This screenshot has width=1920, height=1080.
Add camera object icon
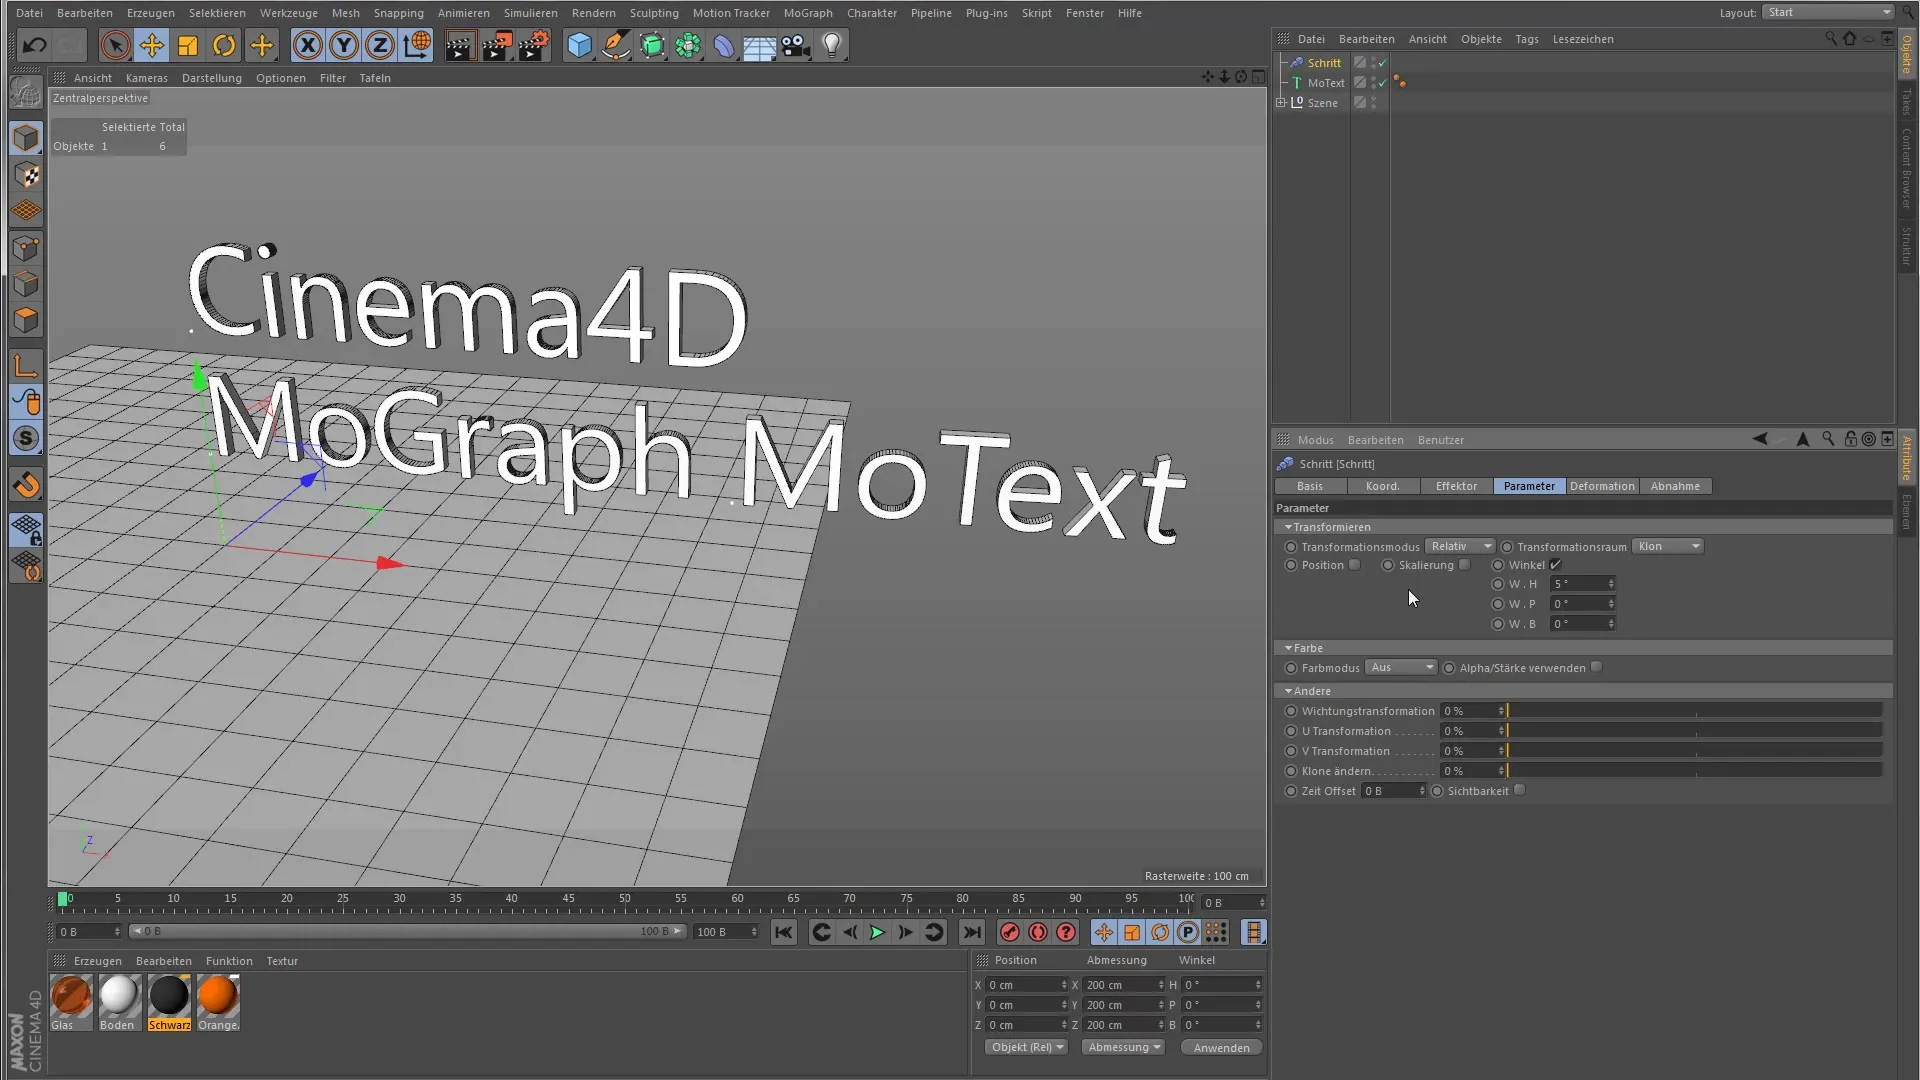point(796,45)
